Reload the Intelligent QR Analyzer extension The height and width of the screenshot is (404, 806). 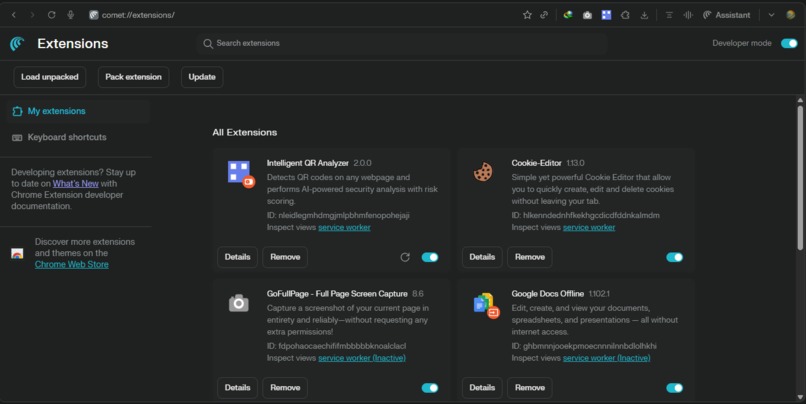click(x=405, y=257)
